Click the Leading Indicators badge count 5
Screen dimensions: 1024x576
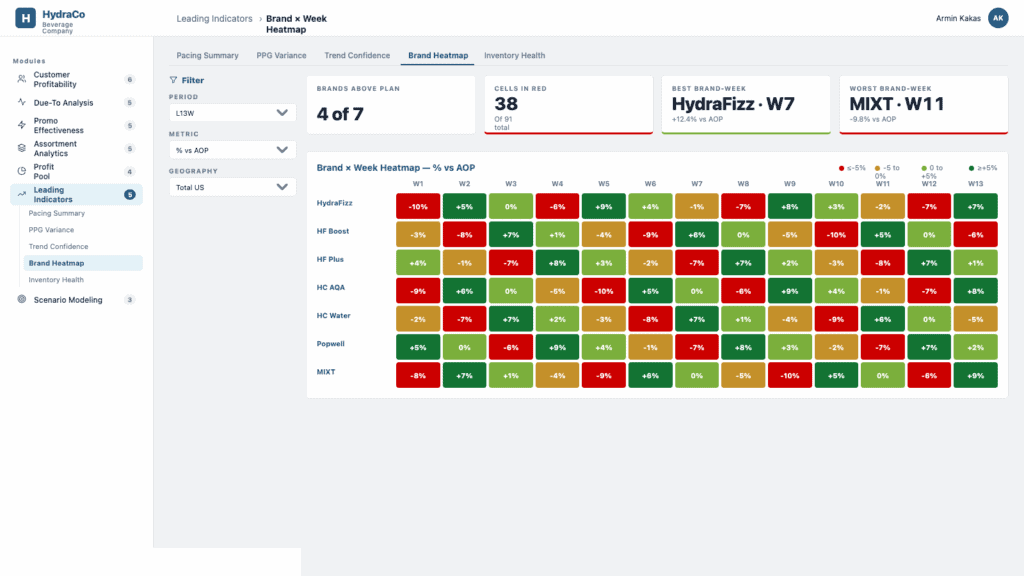129,195
